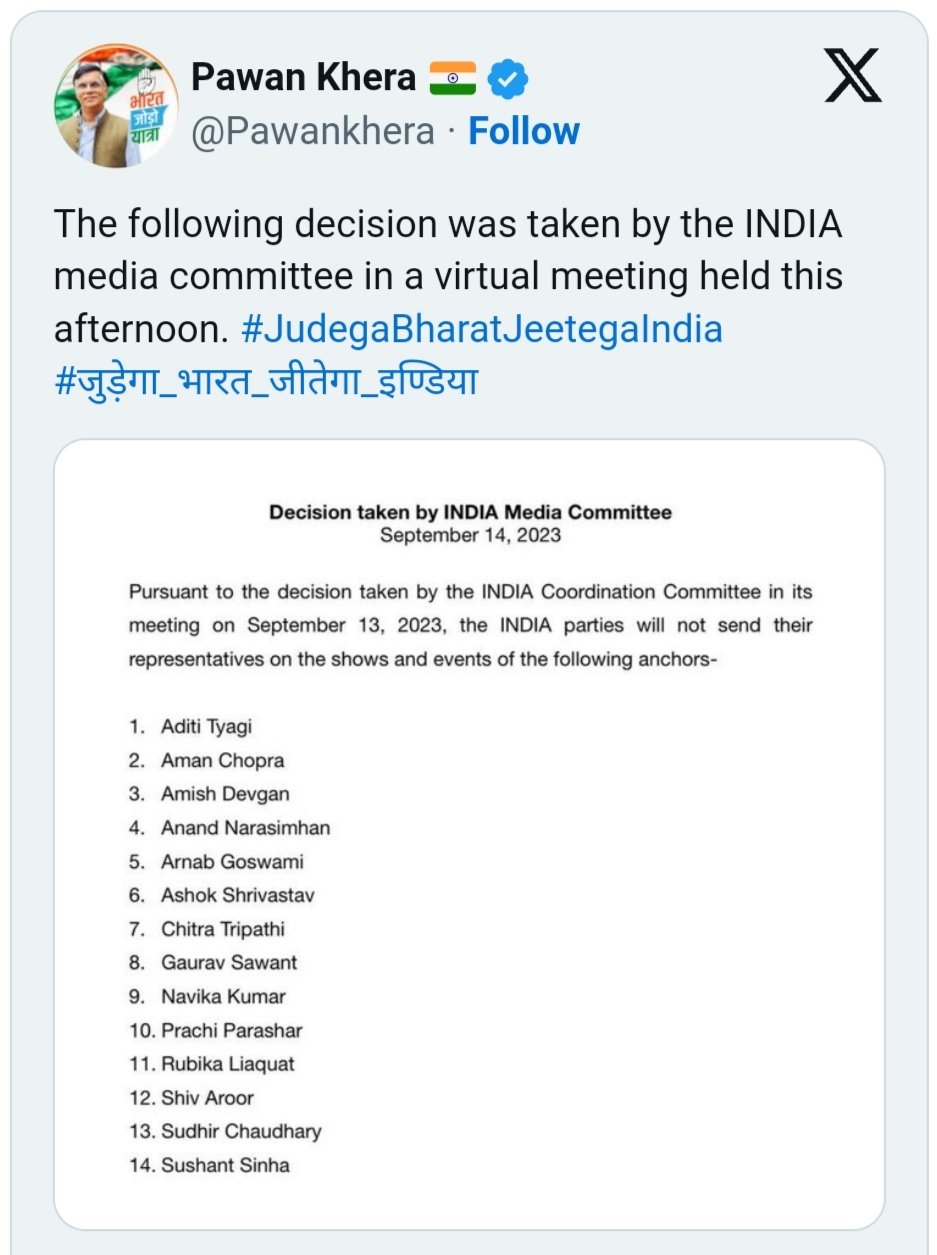Follow the Pawankhera account
Image resolution: width=937 pixels, height=1255 pixels.
(524, 131)
